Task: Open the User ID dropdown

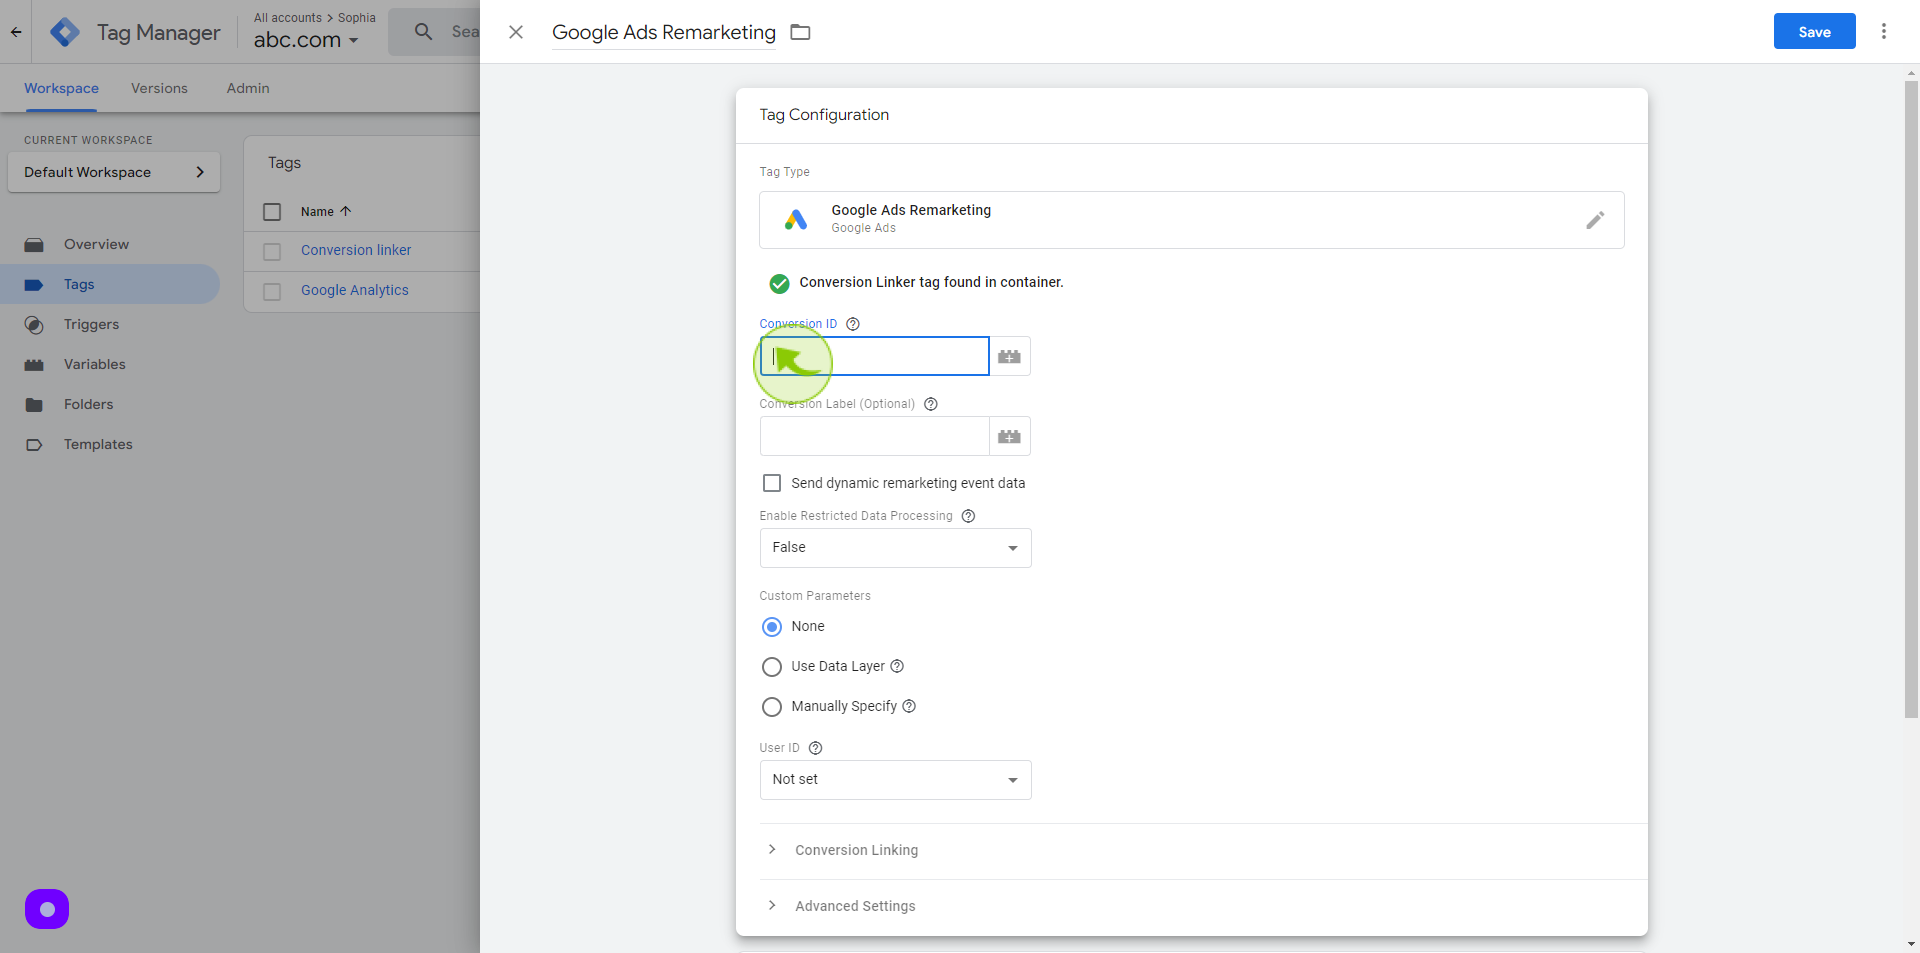Action: (x=896, y=780)
